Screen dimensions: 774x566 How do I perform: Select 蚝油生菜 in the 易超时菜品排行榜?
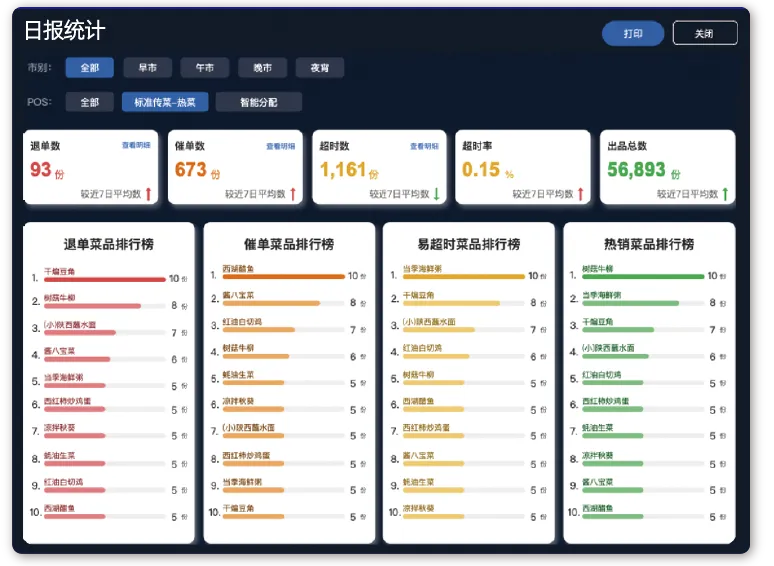point(419,482)
